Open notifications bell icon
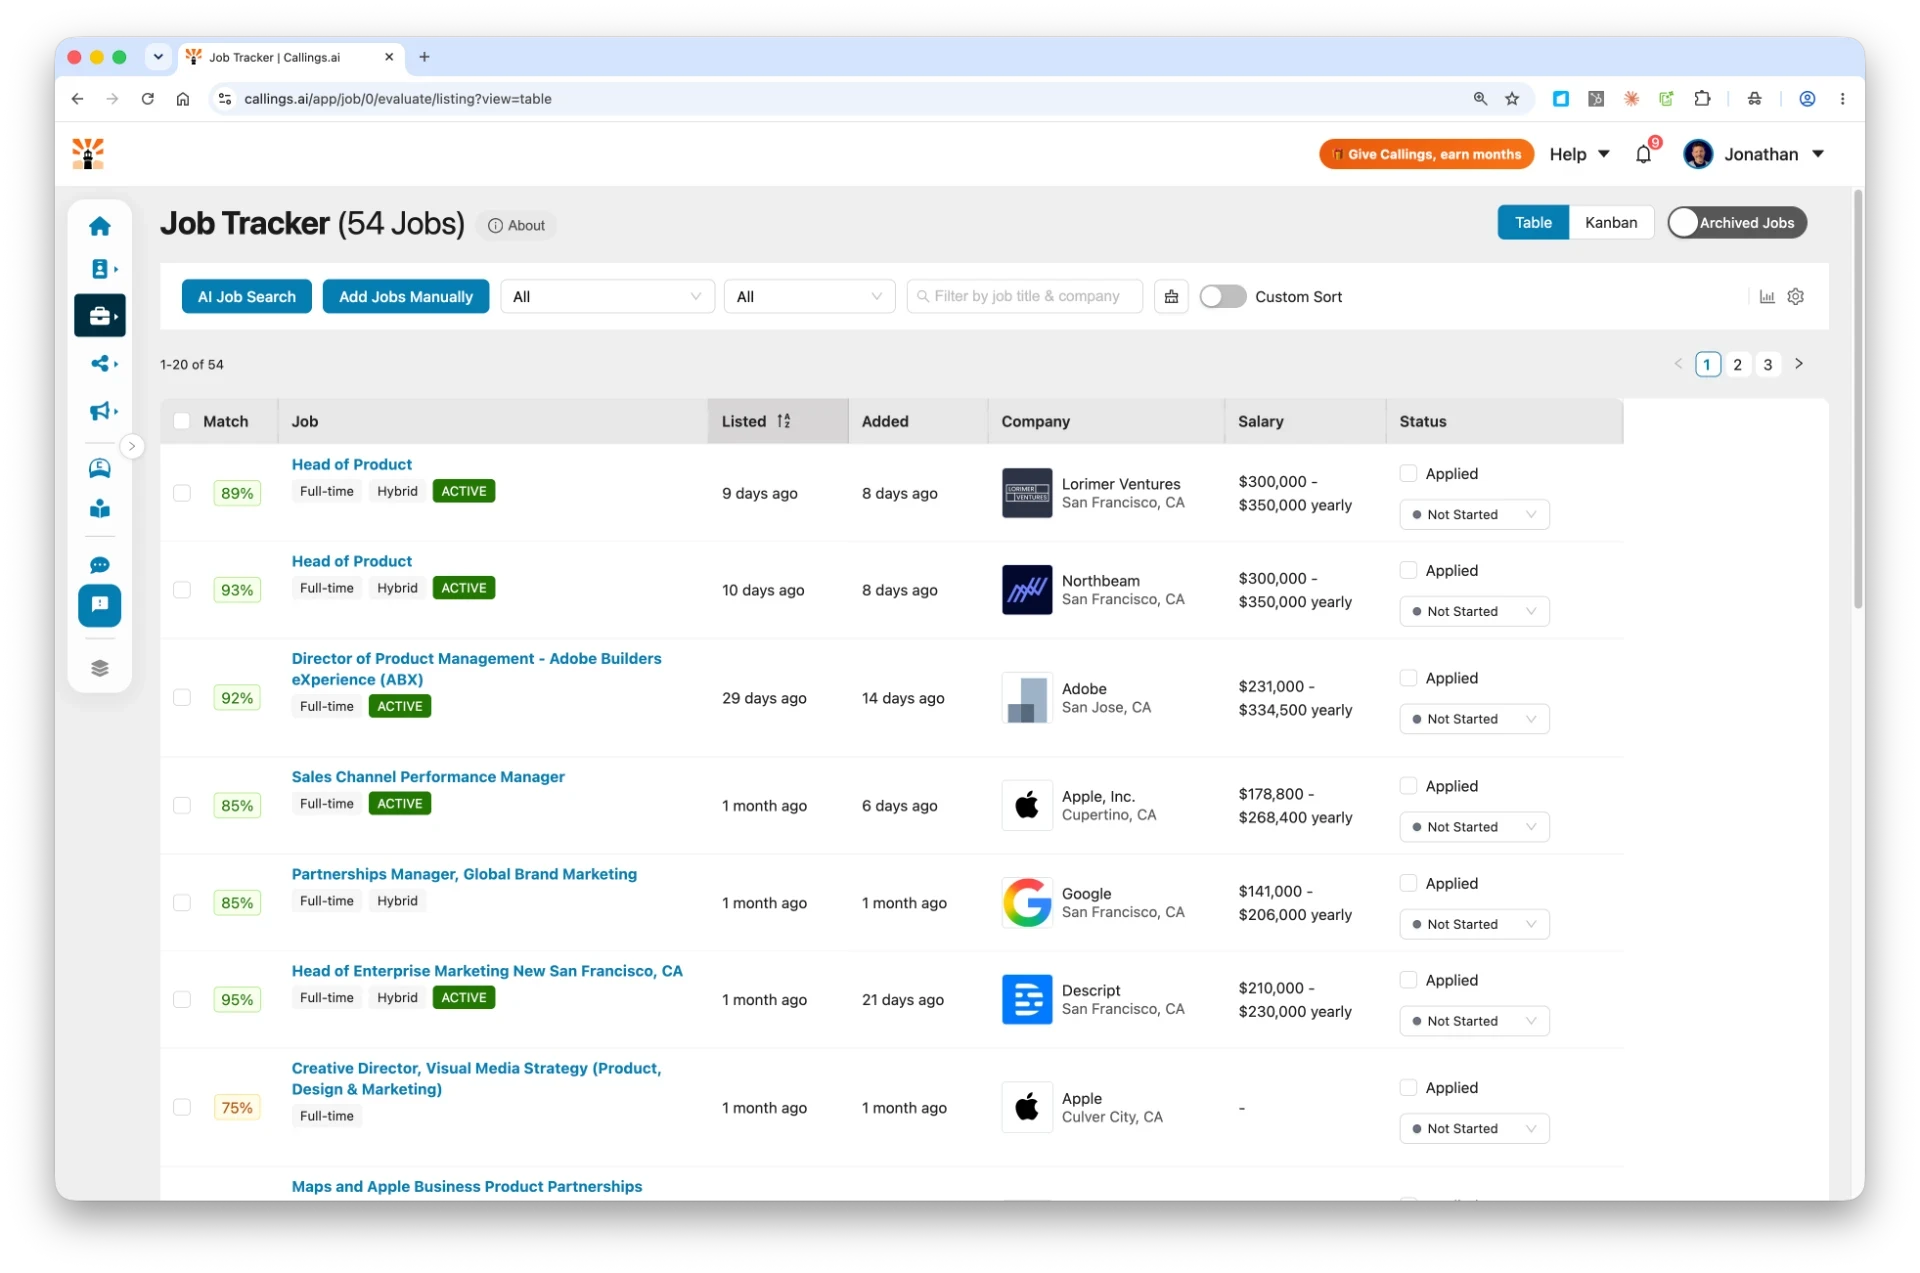Image resolution: width=1920 pixels, height=1273 pixels. click(1643, 154)
